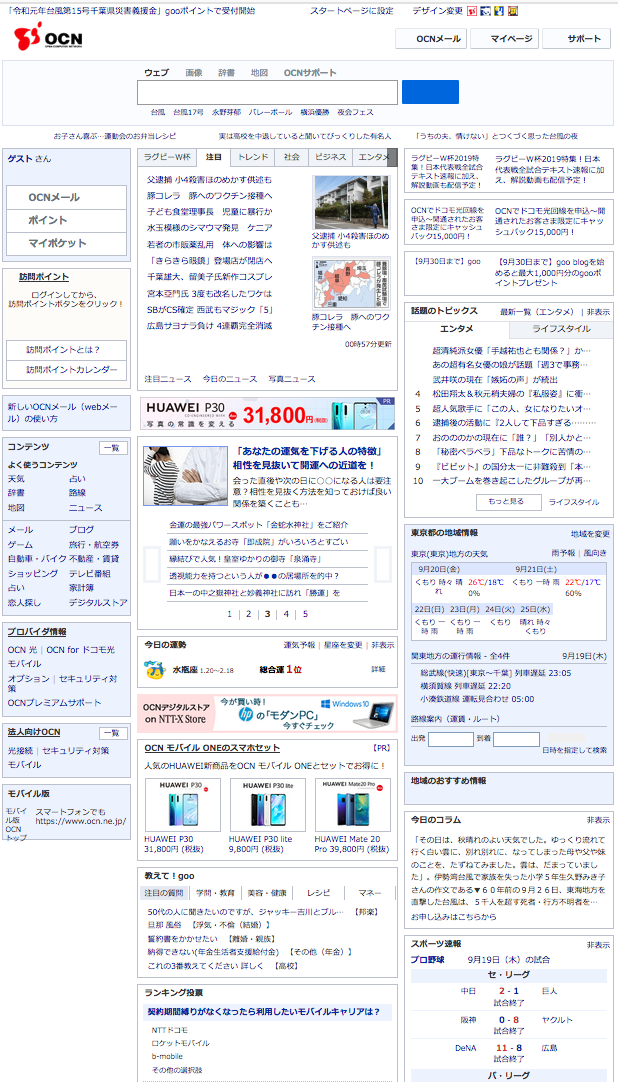Open the 詳細 horoscope detail link

click(379, 669)
